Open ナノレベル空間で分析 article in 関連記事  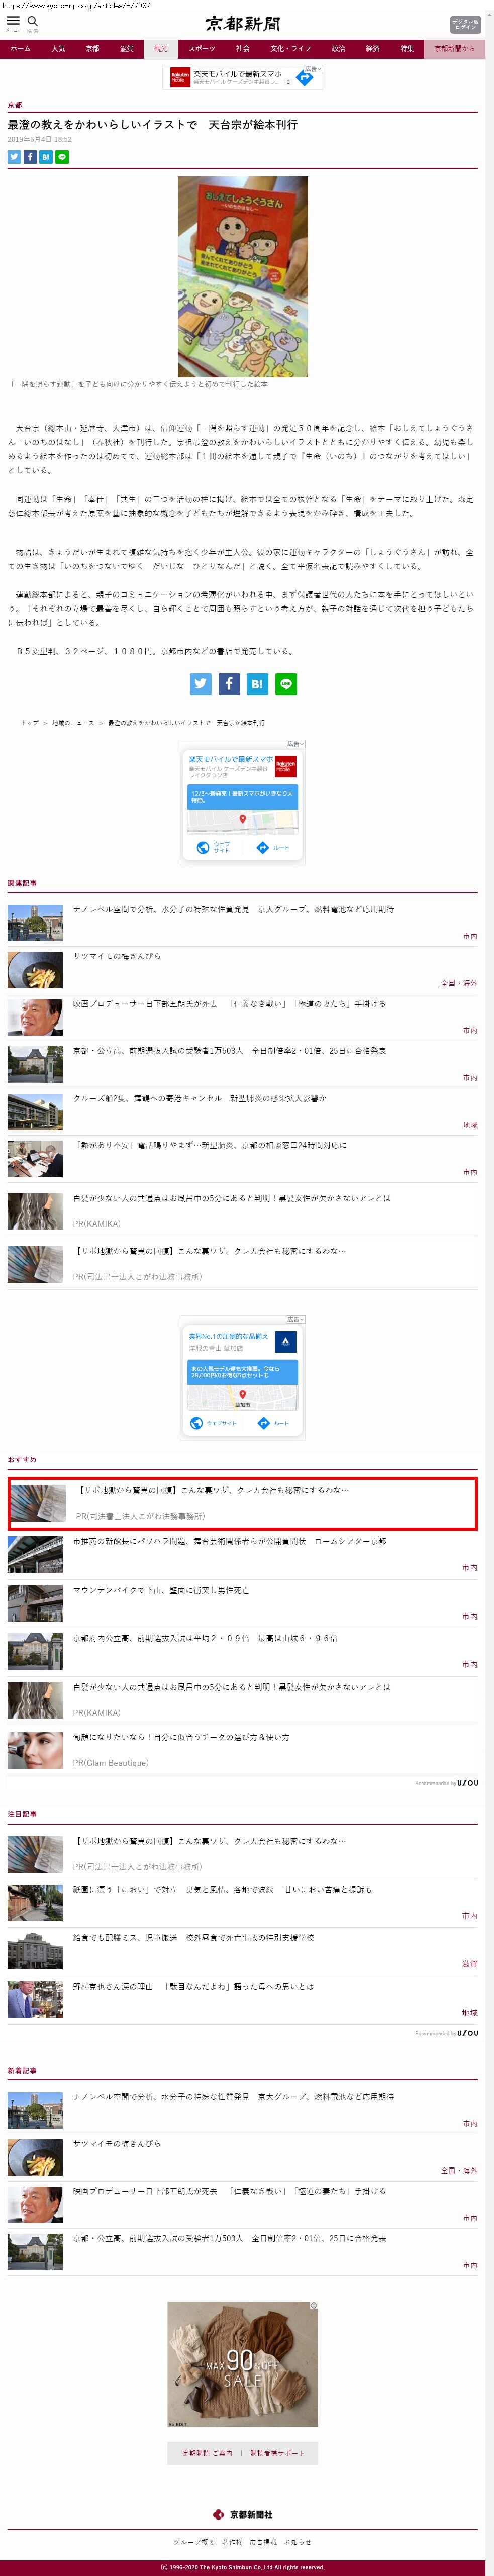coord(233,909)
